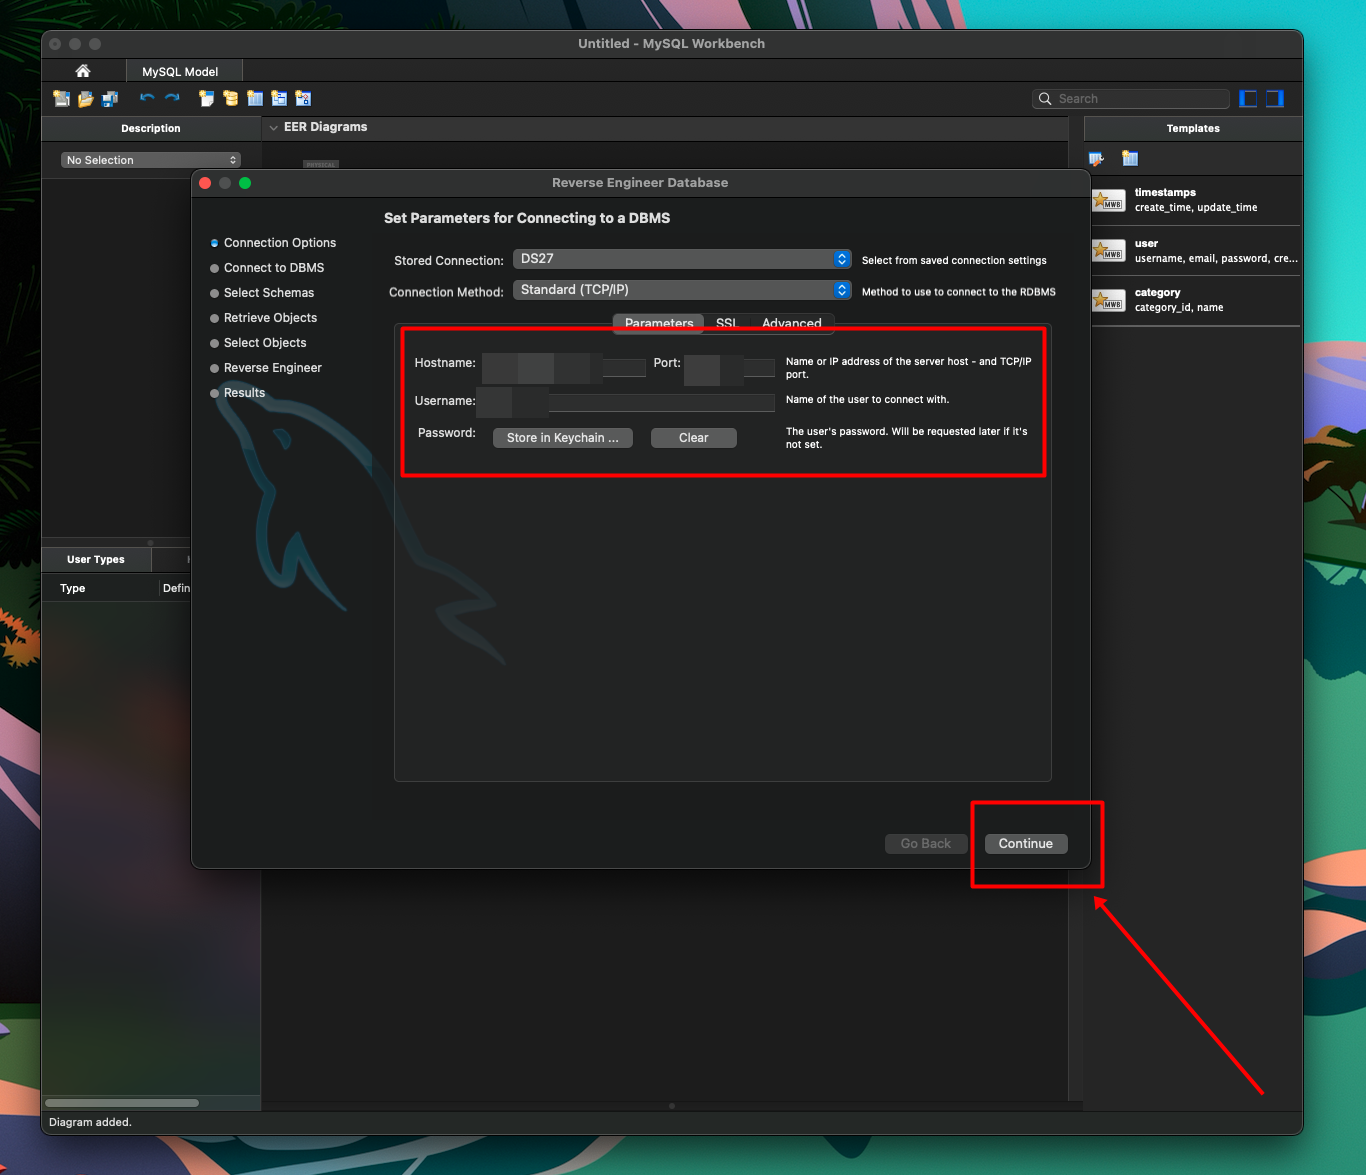The width and height of the screenshot is (1366, 1175).
Task: Create new table from template icon
Action: click(1130, 158)
